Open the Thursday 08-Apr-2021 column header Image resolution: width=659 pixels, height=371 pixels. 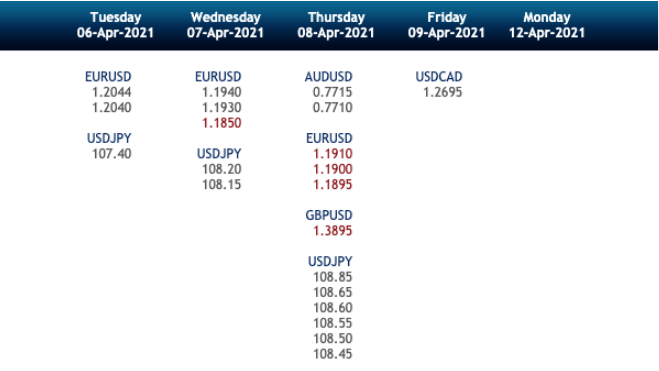coord(336,25)
